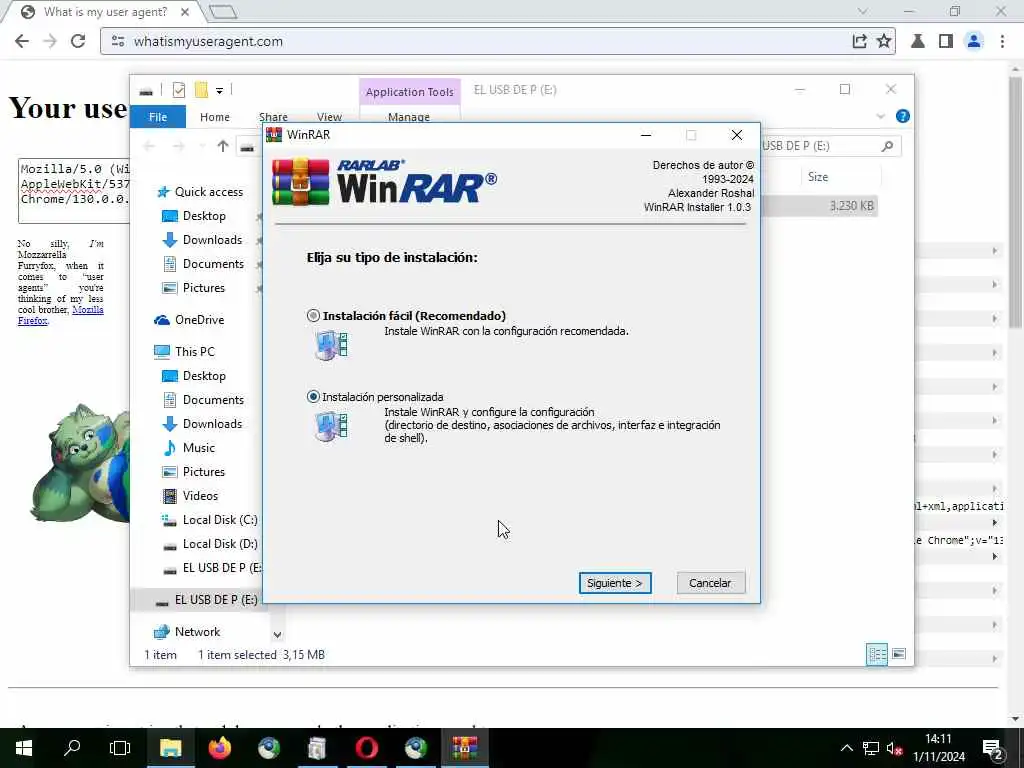Open the Manage tab in Explorer

coord(409,117)
